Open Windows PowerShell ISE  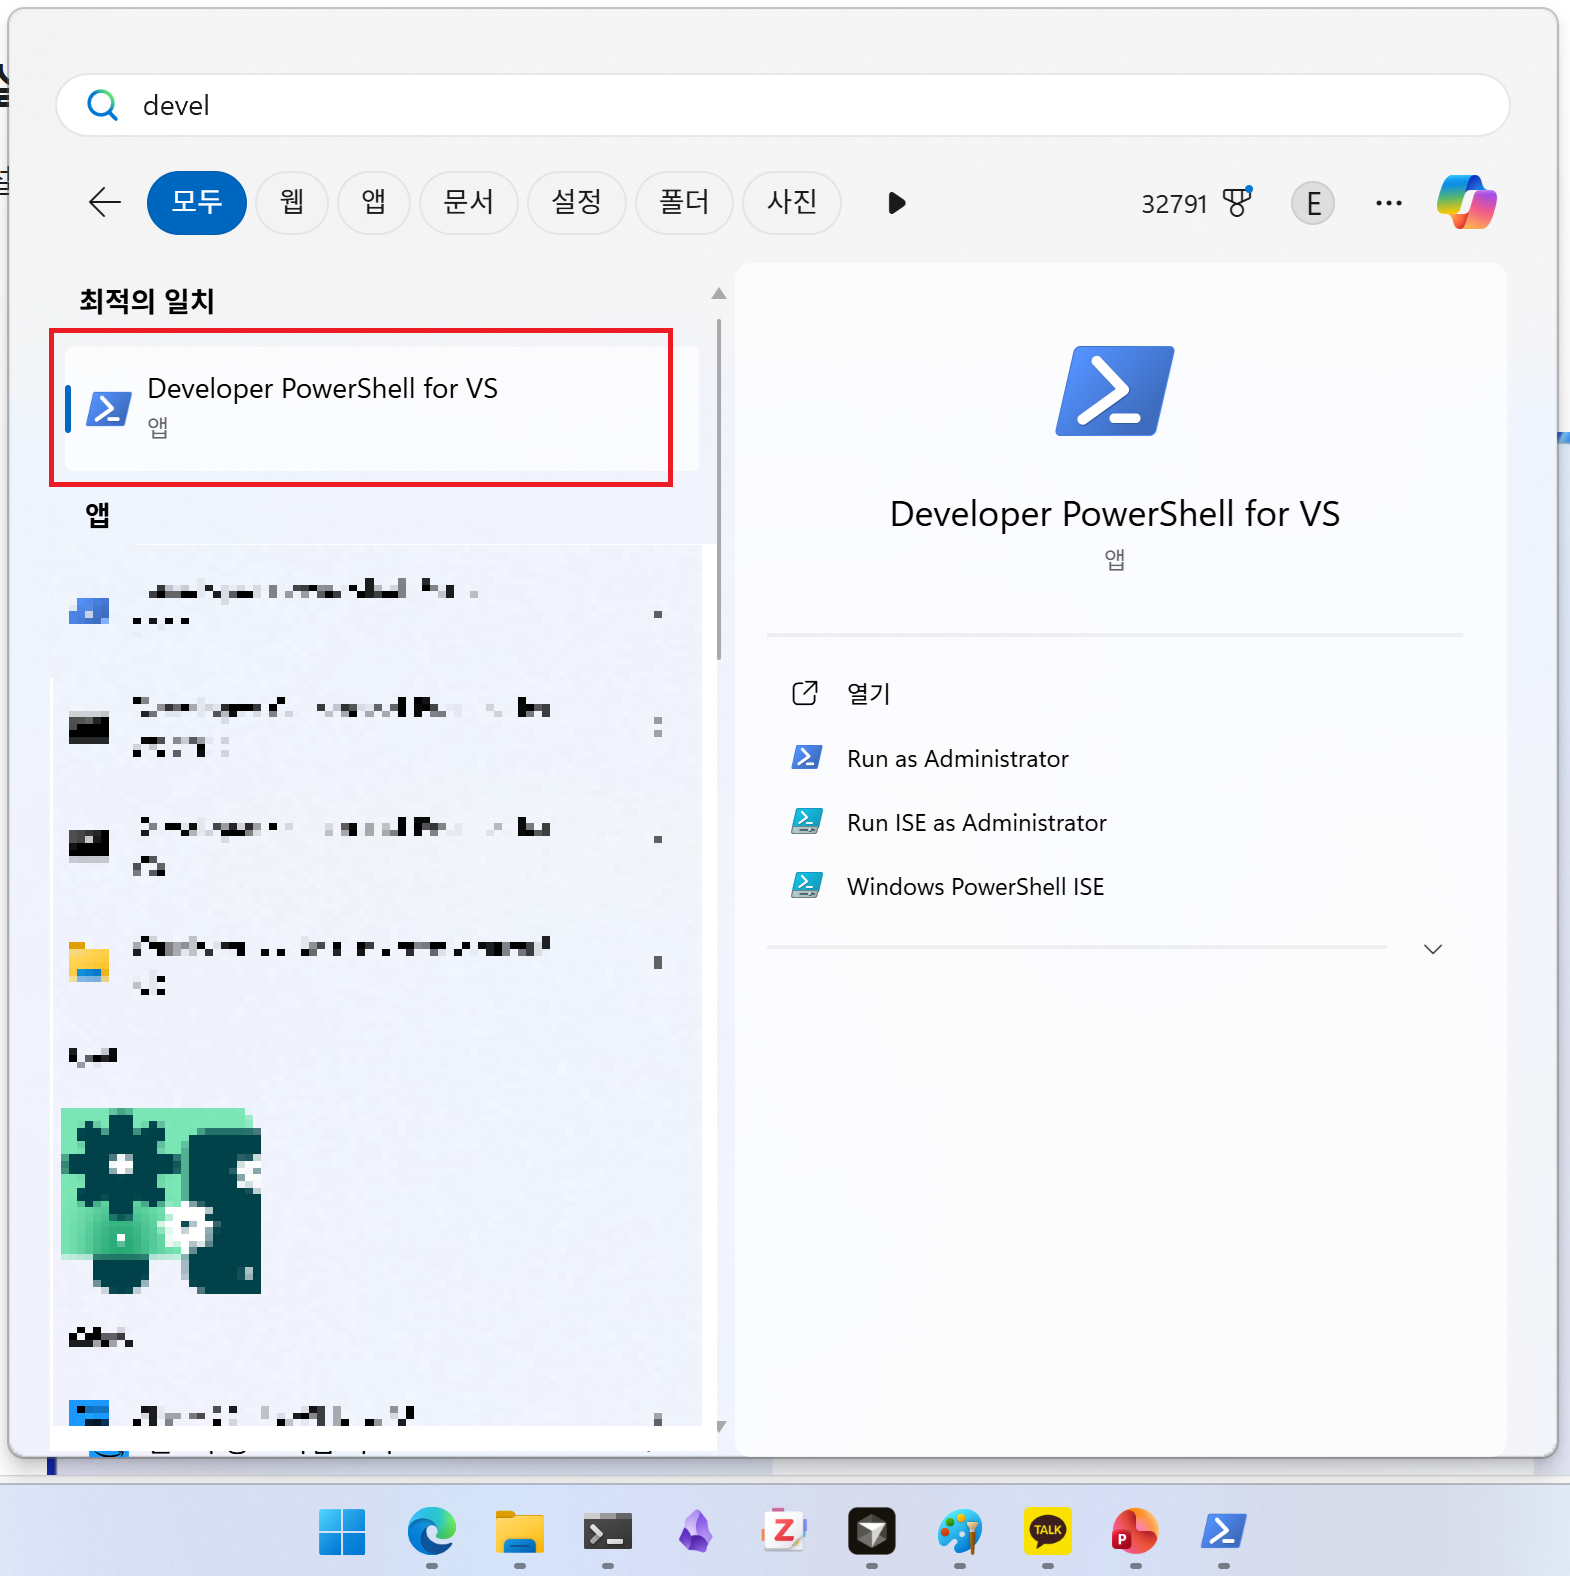click(975, 887)
